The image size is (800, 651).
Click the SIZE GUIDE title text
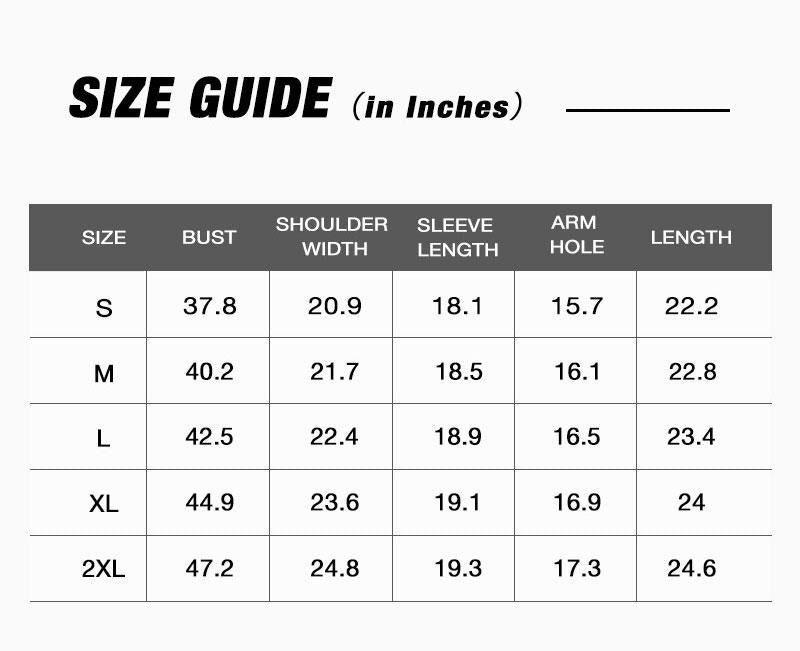199,99
